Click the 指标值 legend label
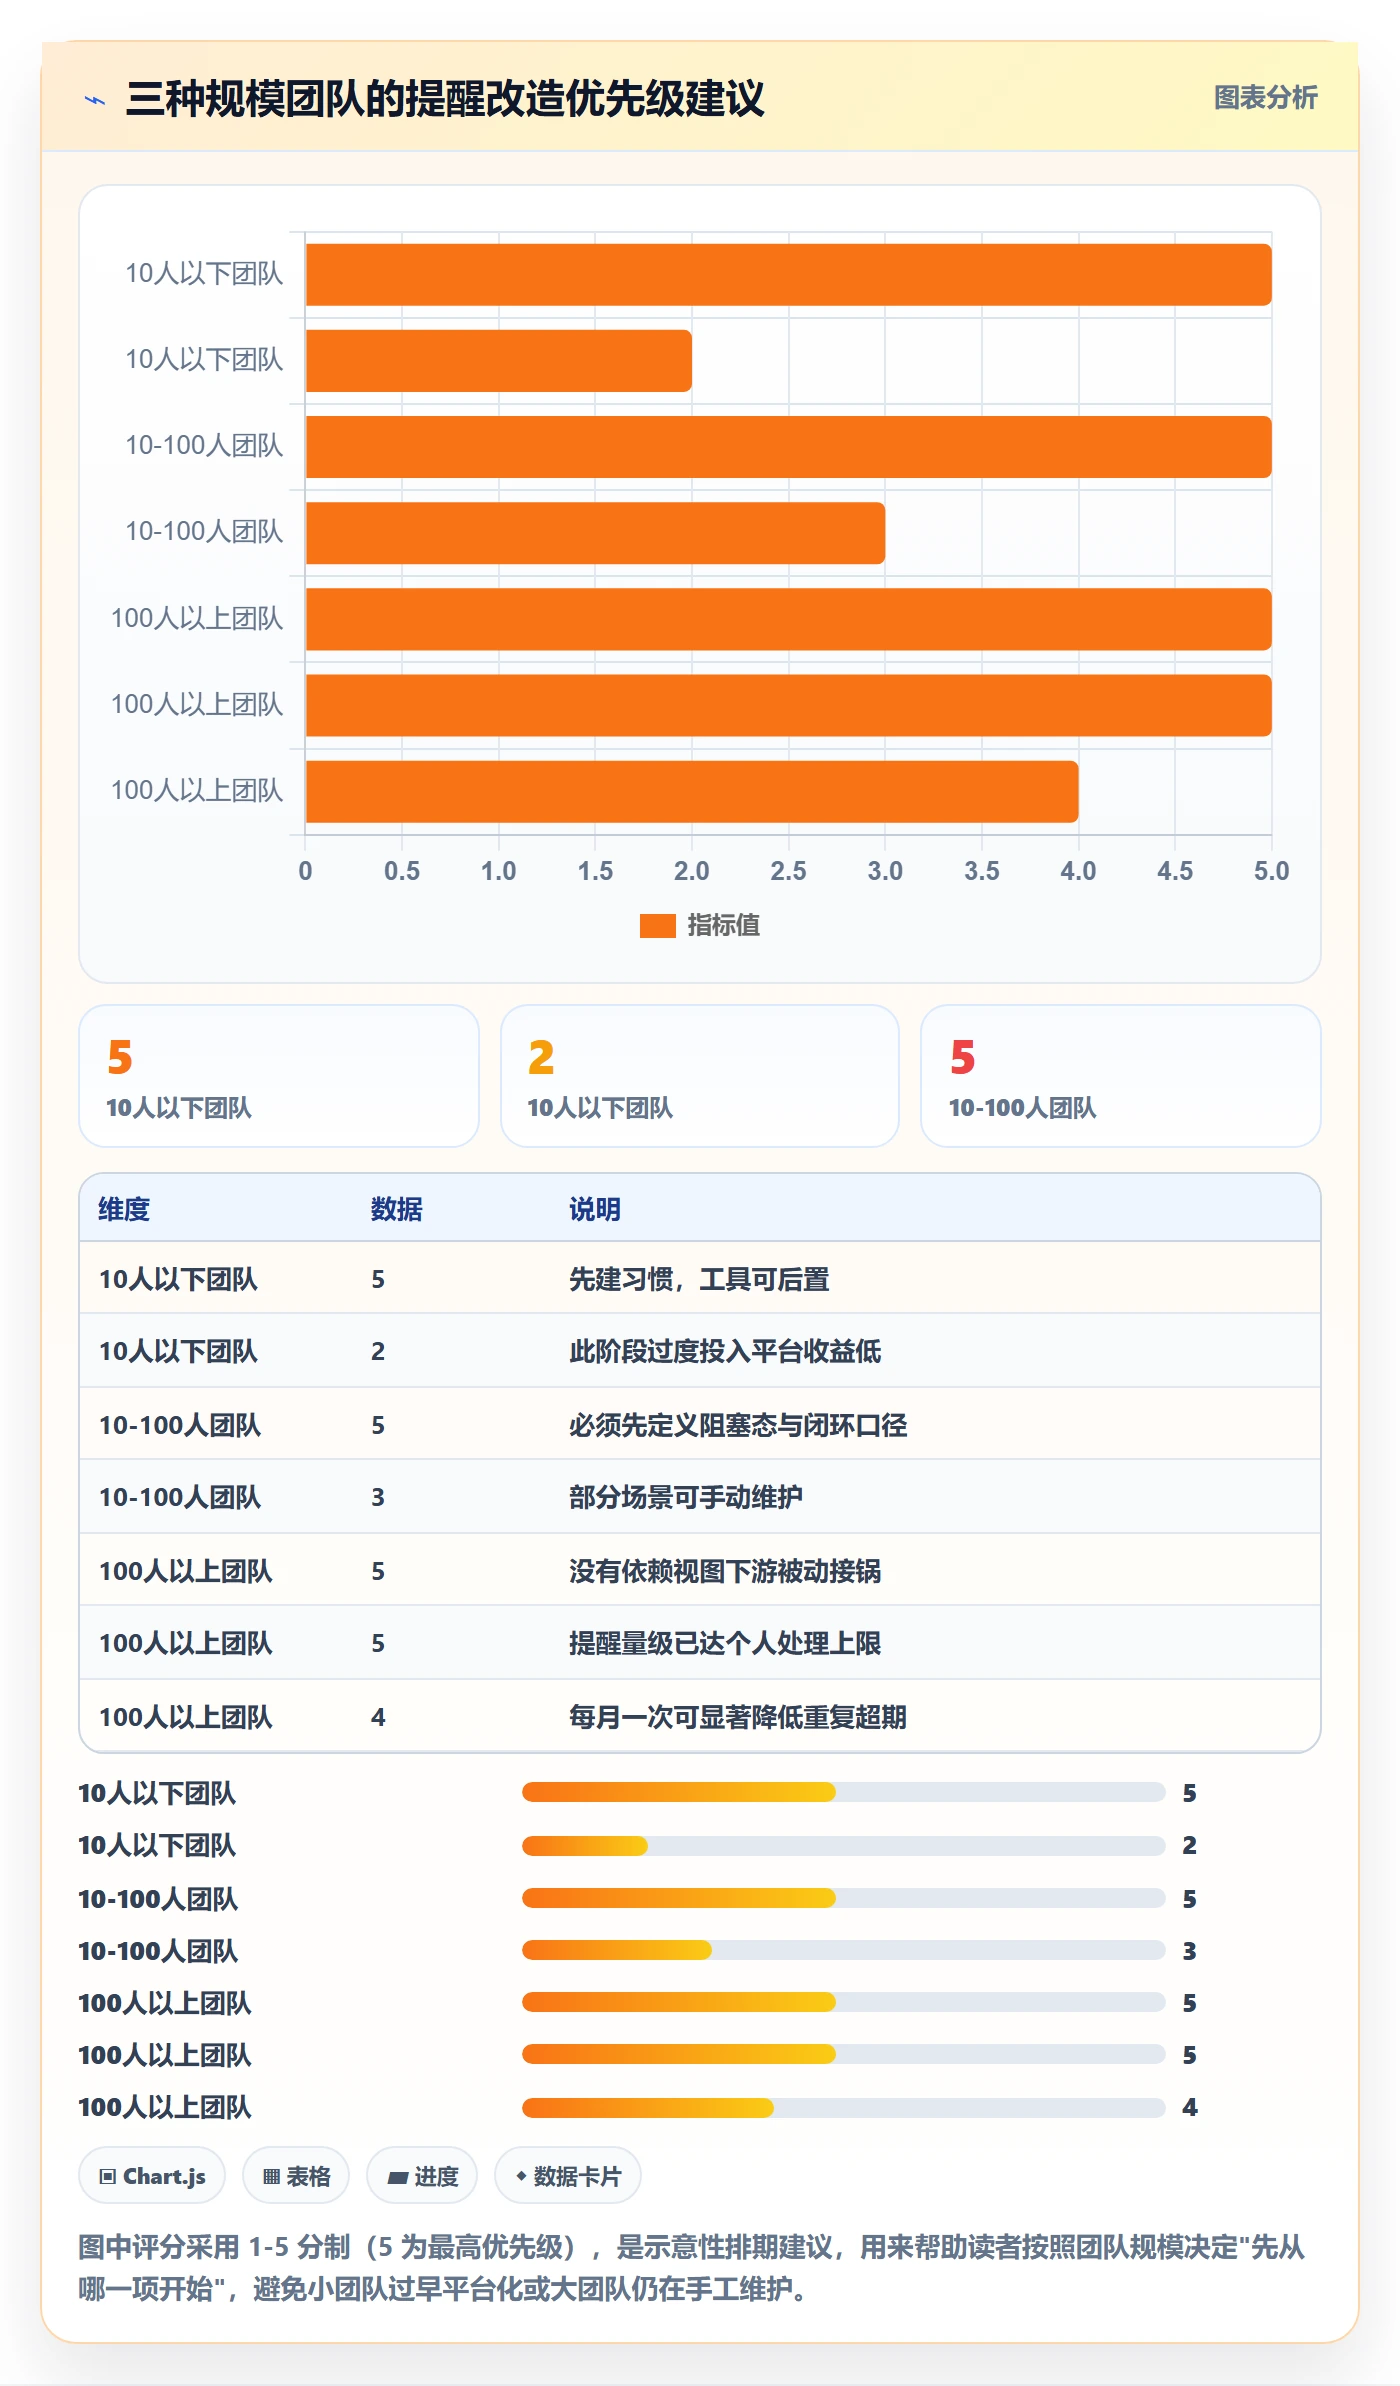 [x=724, y=926]
